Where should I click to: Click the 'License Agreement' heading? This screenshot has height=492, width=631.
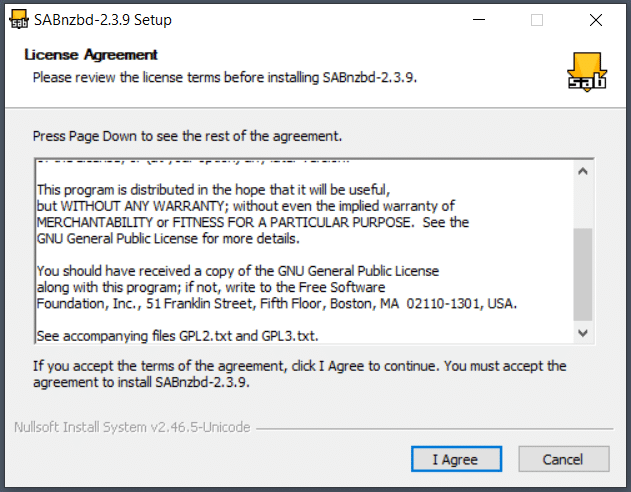pos(91,55)
